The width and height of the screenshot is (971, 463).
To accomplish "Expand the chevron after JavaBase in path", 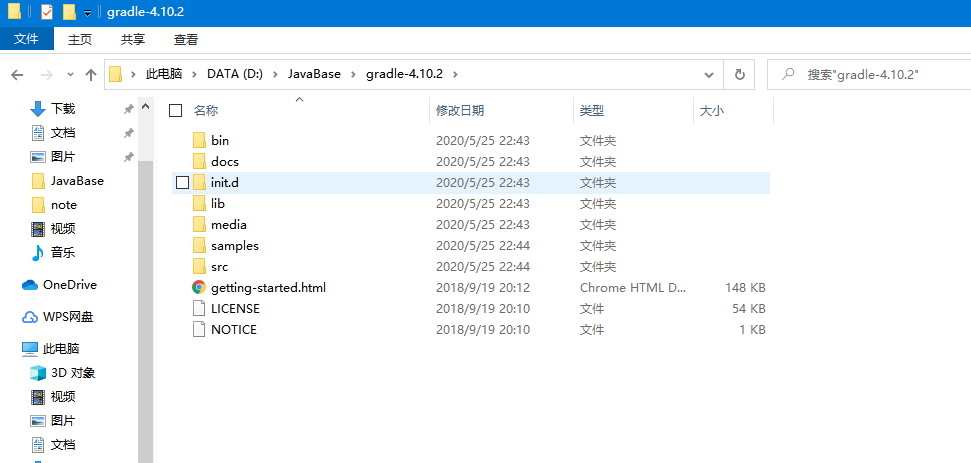I will (x=354, y=74).
